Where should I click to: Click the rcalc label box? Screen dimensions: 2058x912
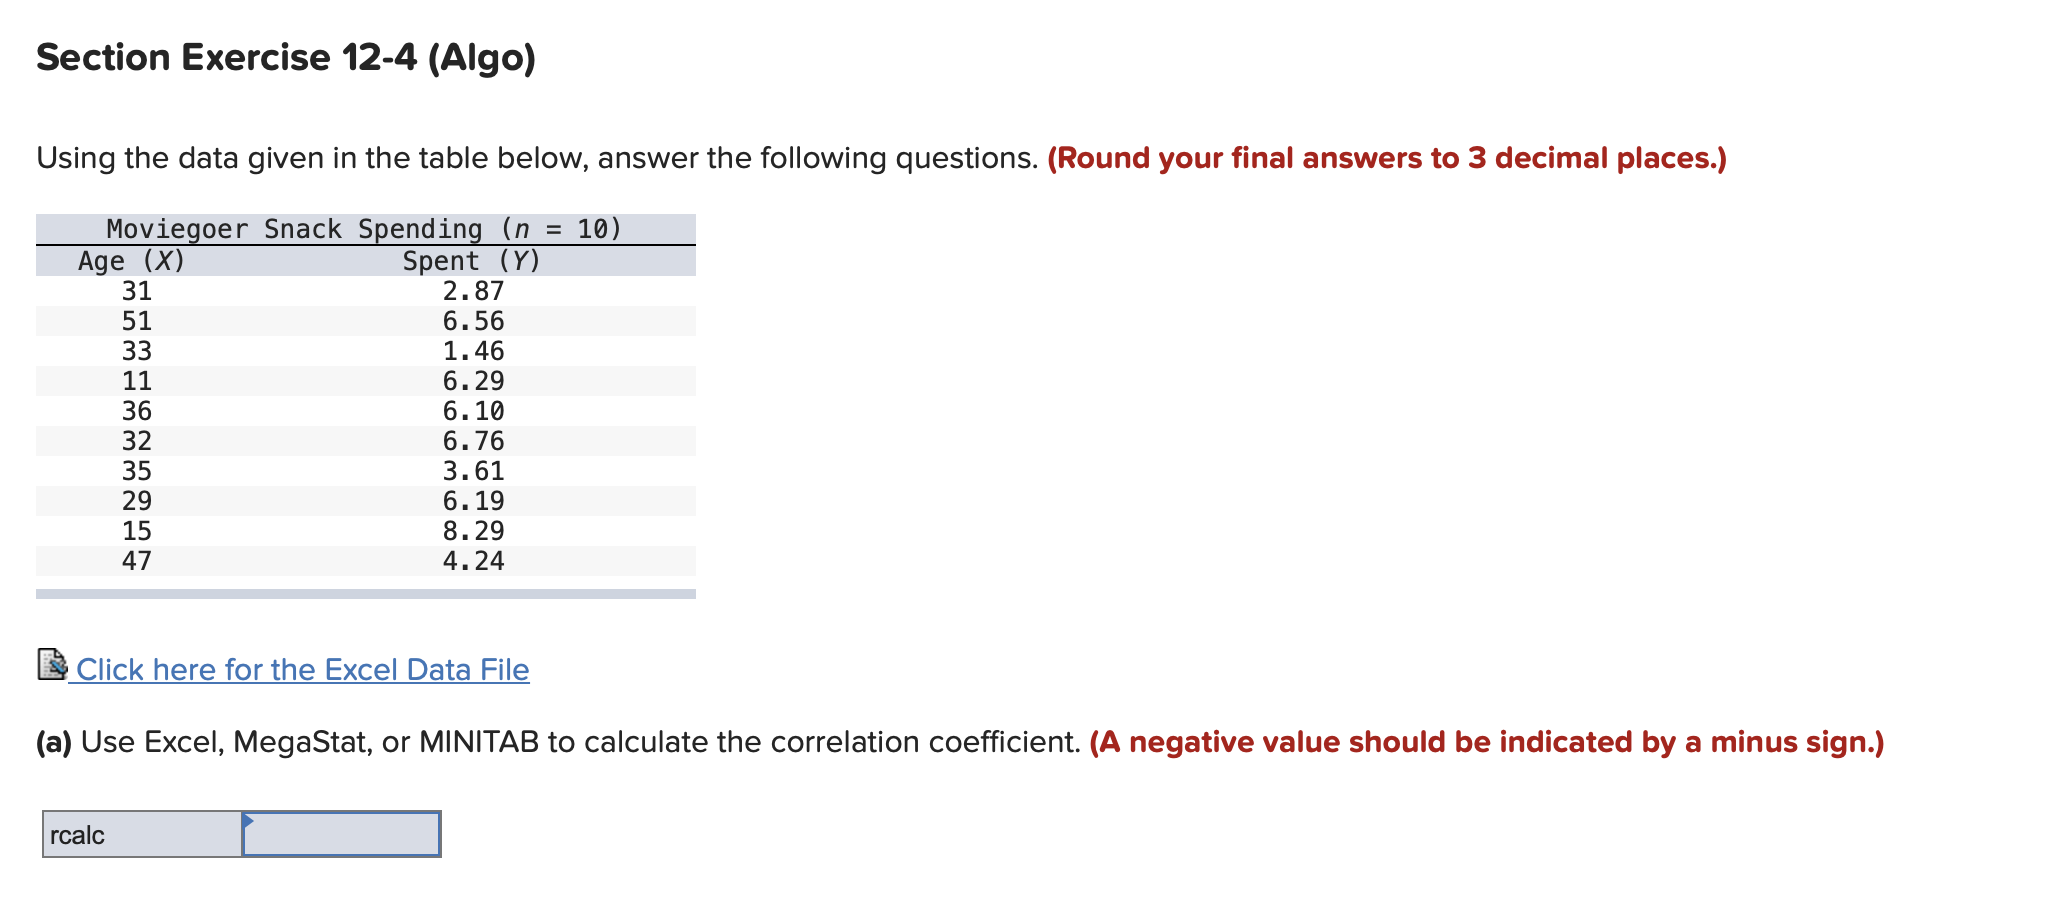click(x=140, y=834)
